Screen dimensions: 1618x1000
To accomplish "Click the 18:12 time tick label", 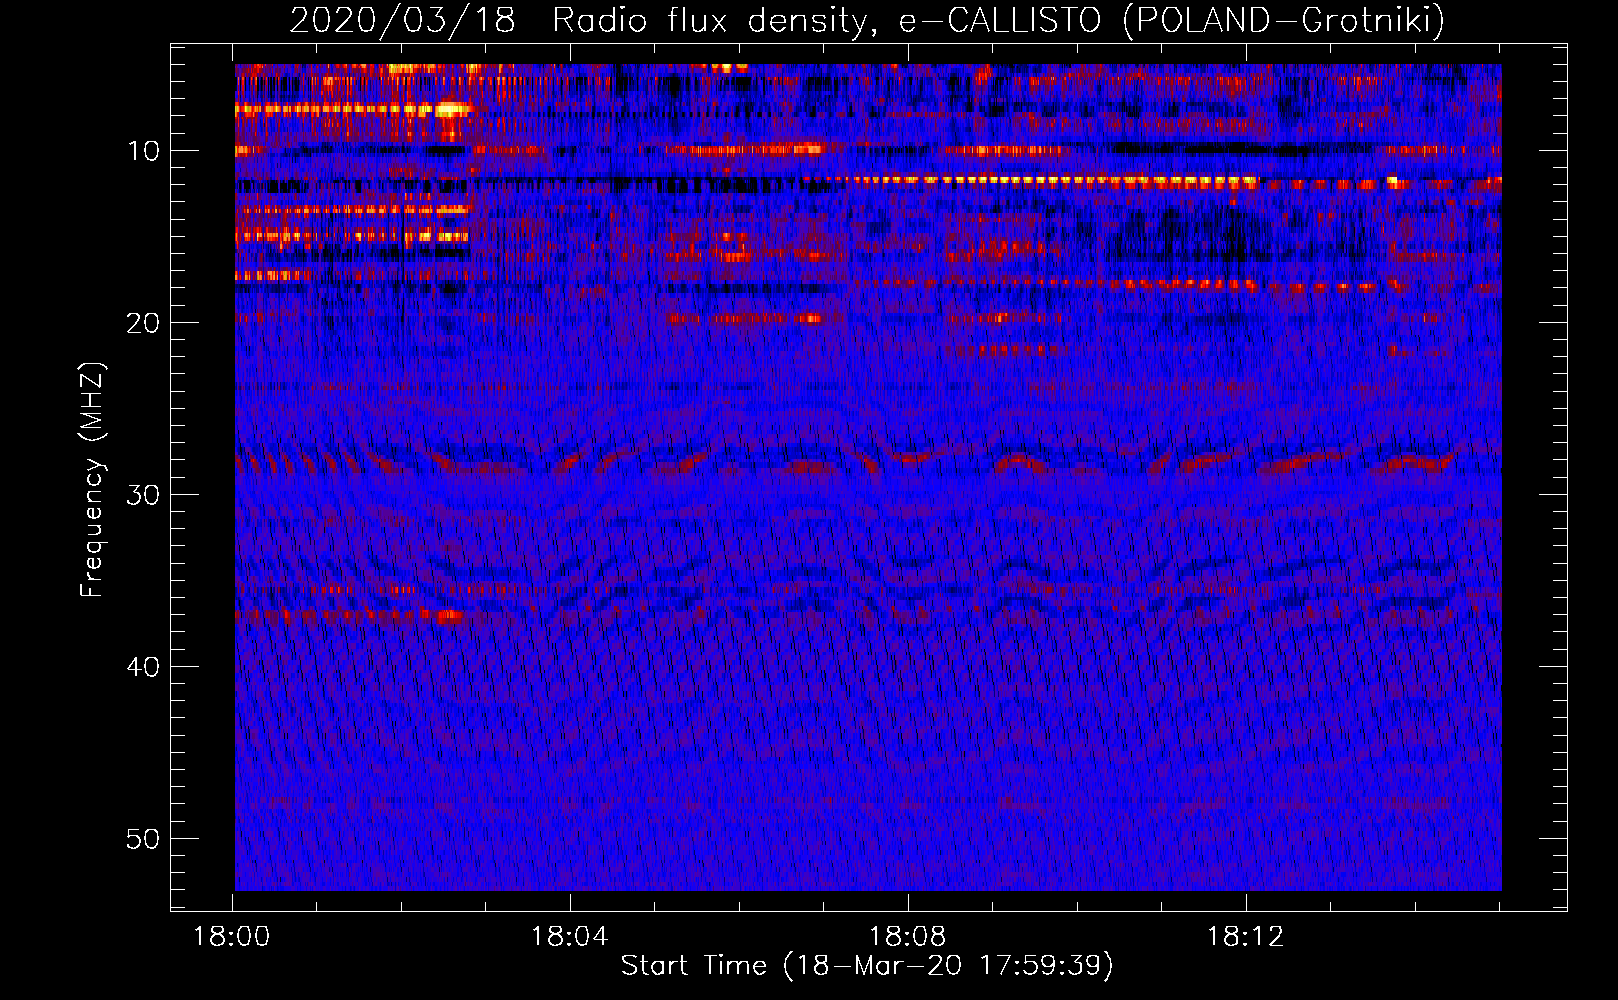I will (1246, 937).
